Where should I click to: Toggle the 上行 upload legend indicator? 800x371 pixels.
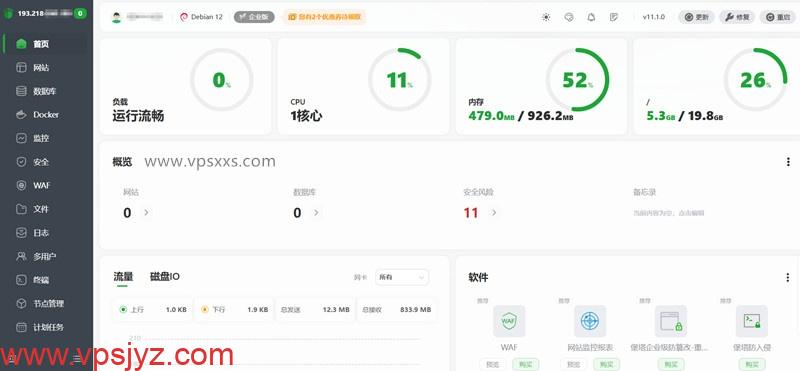123,309
